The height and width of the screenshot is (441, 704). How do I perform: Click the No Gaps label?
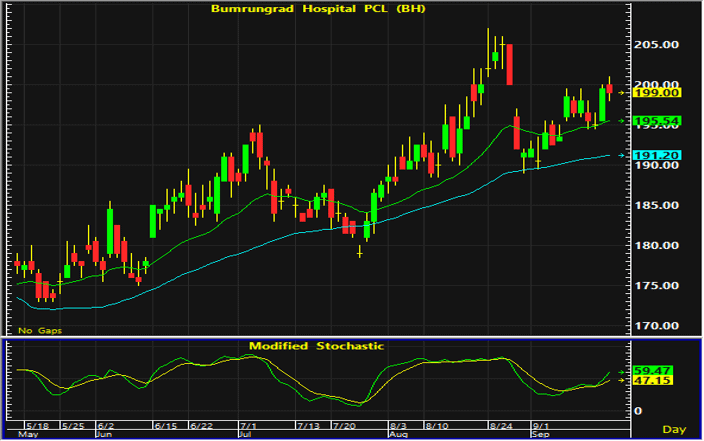(x=40, y=331)
